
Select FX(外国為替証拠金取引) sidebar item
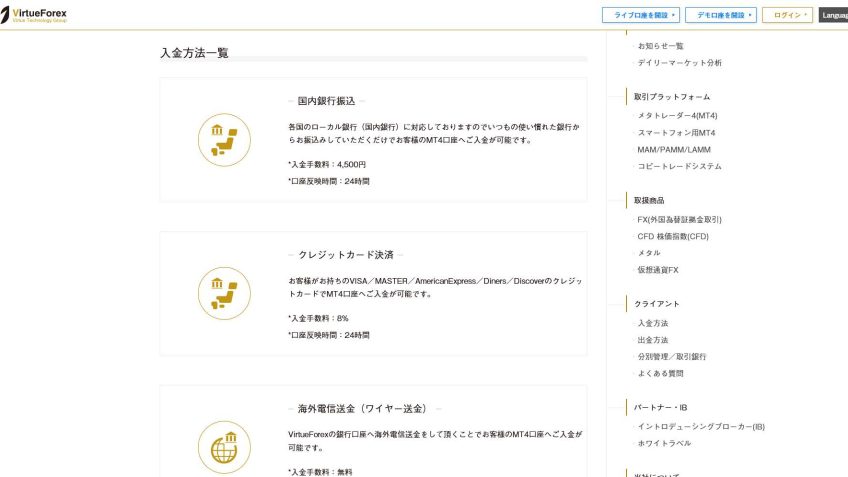click(679, 220)
